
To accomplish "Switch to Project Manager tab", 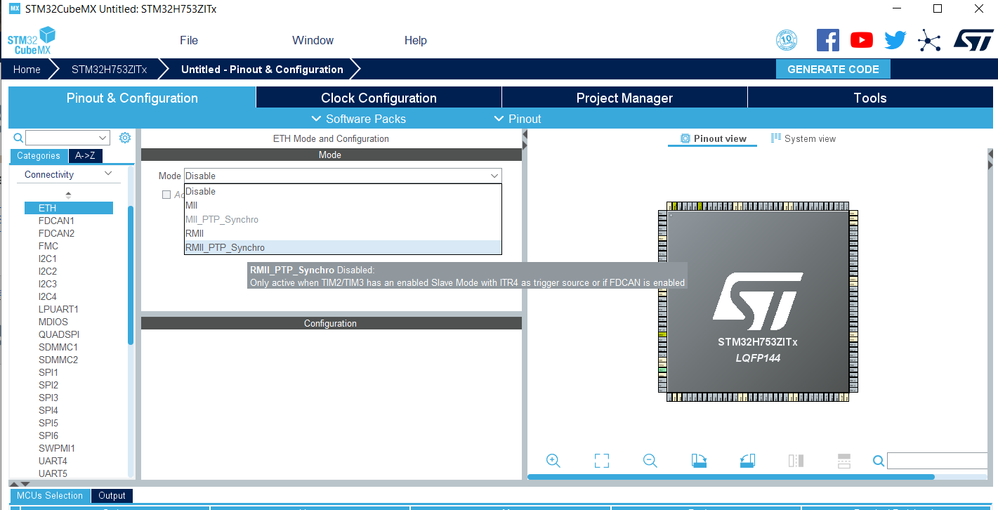I will (x=624, y=98).
